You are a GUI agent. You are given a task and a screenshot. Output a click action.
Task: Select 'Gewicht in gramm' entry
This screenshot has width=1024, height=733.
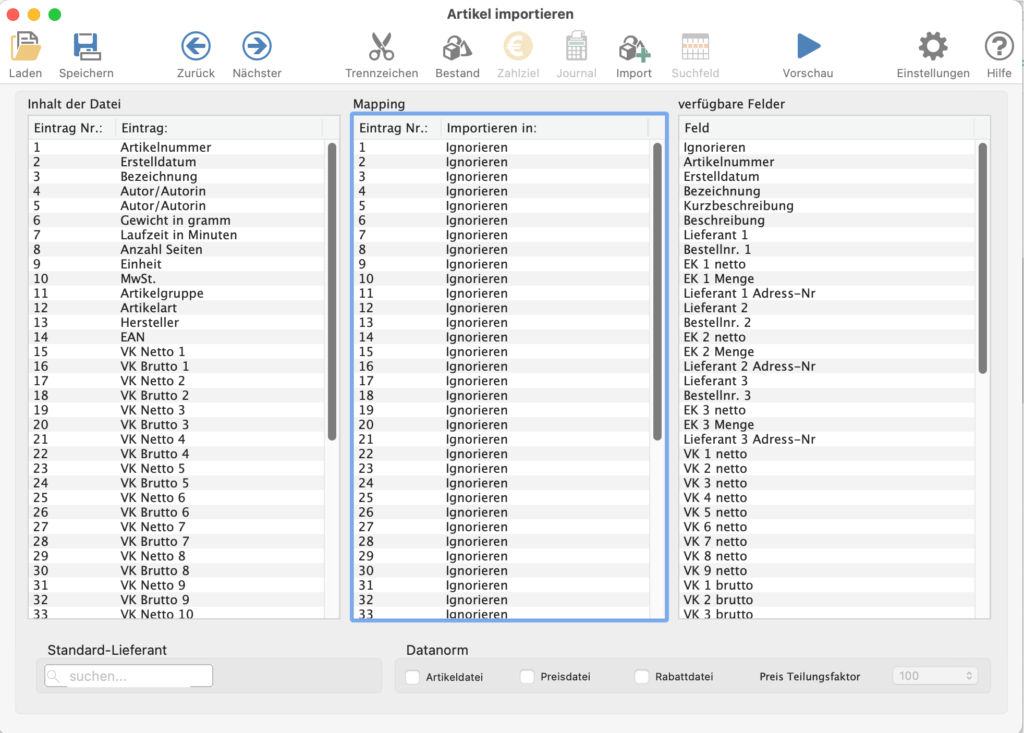click(x=175, y=220)
